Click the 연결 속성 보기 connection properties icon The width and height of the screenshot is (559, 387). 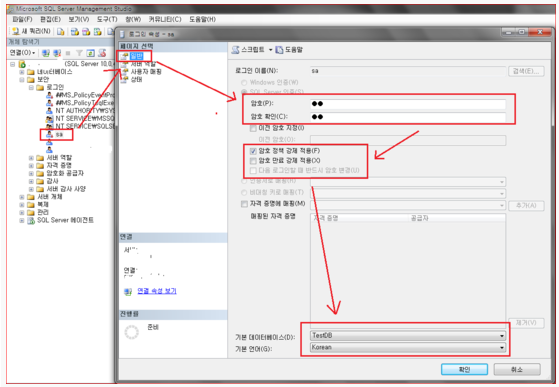tap(128, 291)
